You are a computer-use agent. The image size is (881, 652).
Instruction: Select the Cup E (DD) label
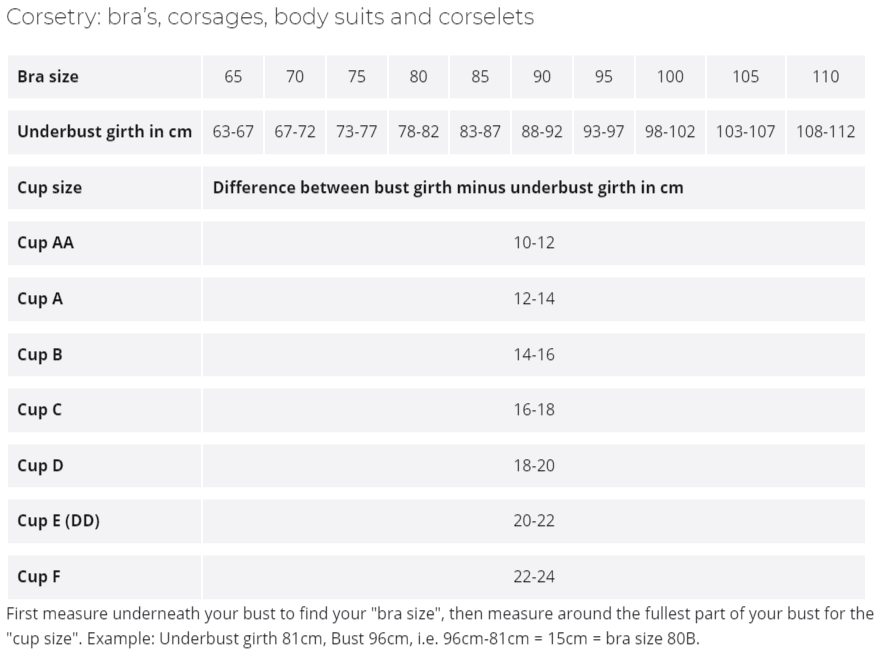point(59,520)
